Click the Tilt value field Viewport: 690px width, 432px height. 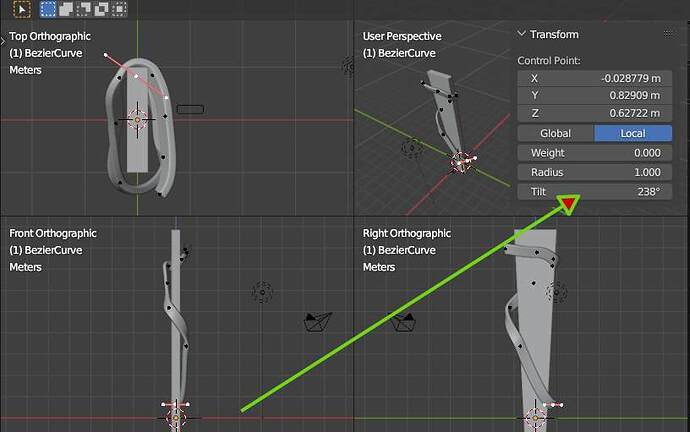pyautogui.click(x=595, y=192)
